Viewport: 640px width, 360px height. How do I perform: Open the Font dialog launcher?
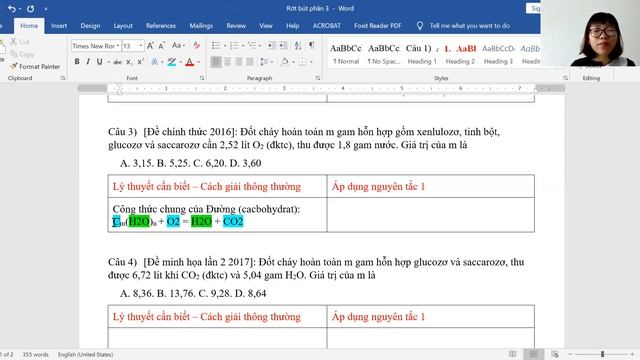[x=202, y=78]
